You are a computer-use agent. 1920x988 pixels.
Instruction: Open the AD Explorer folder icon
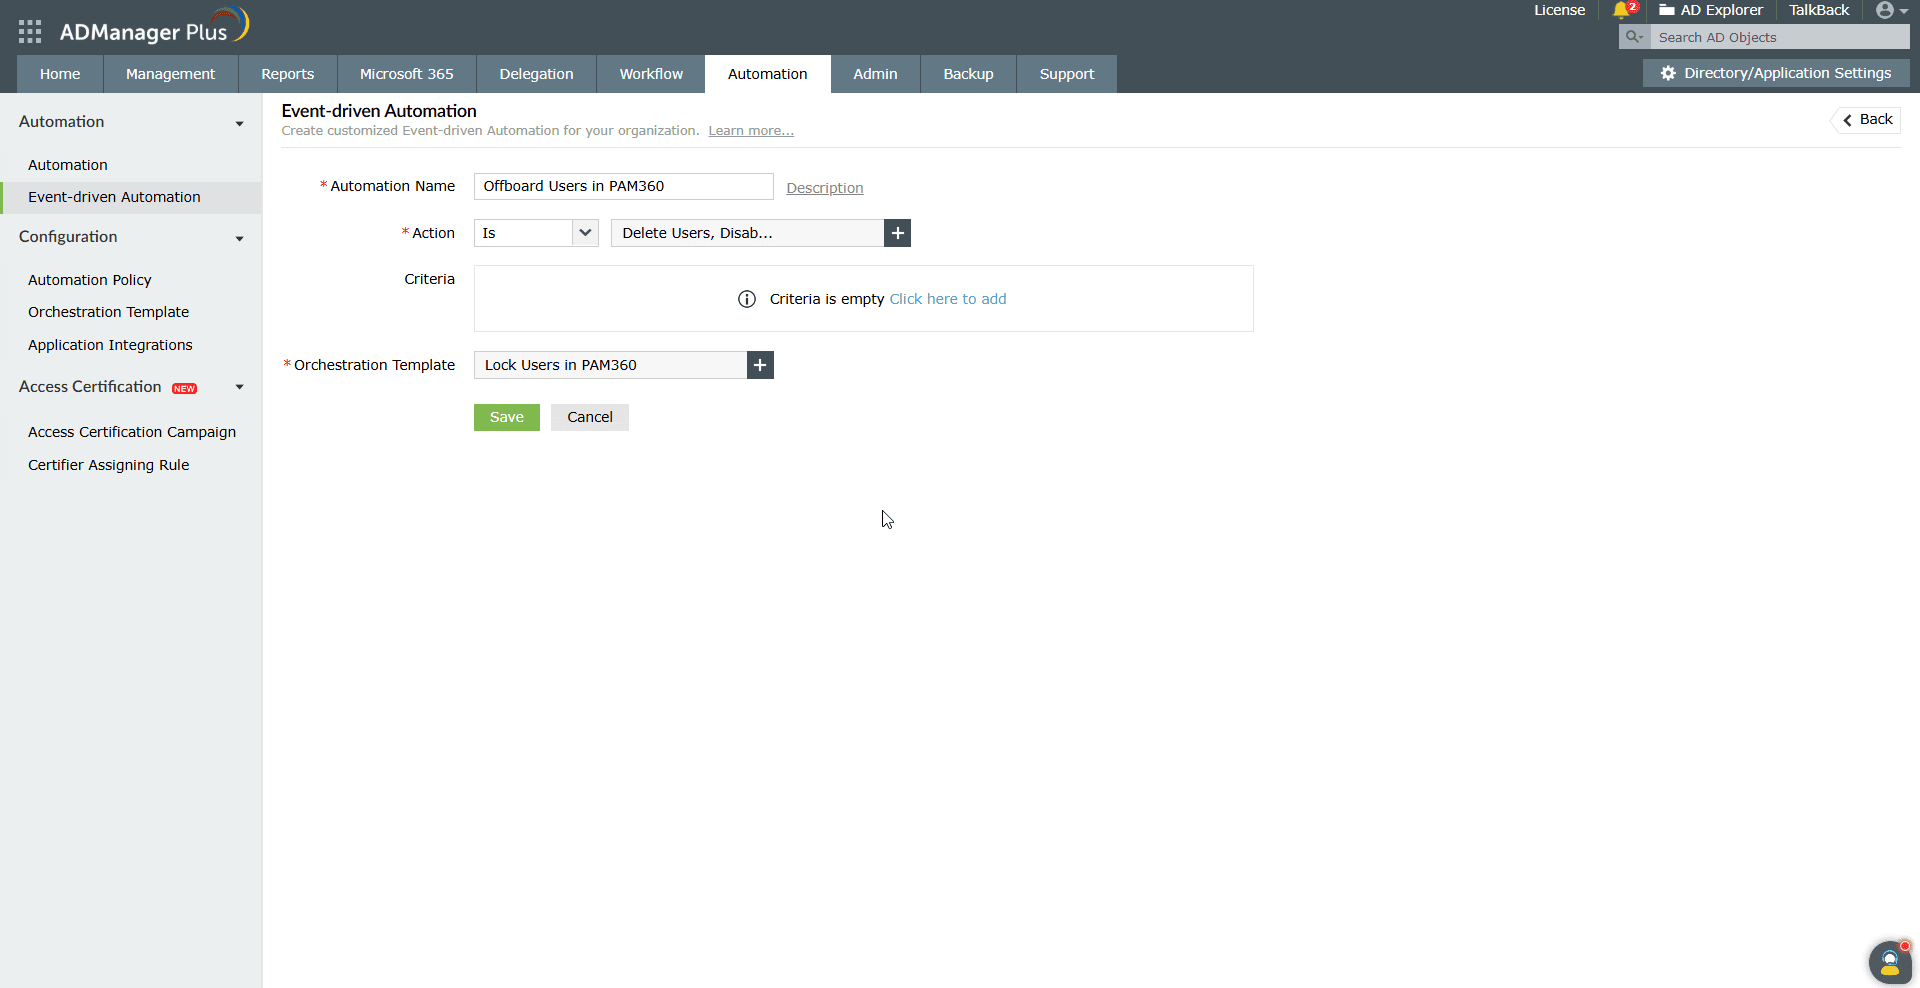coord(1667,10)
